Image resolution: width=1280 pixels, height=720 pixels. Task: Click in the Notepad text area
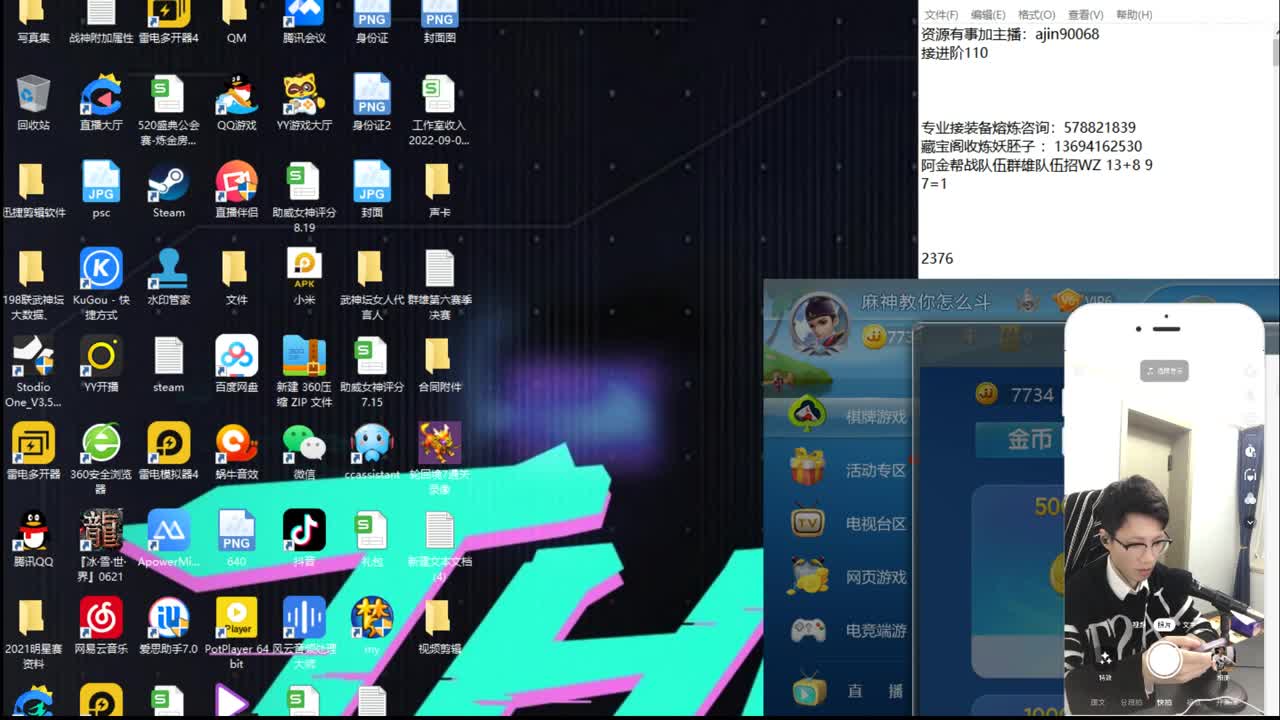pos(1094,150)
